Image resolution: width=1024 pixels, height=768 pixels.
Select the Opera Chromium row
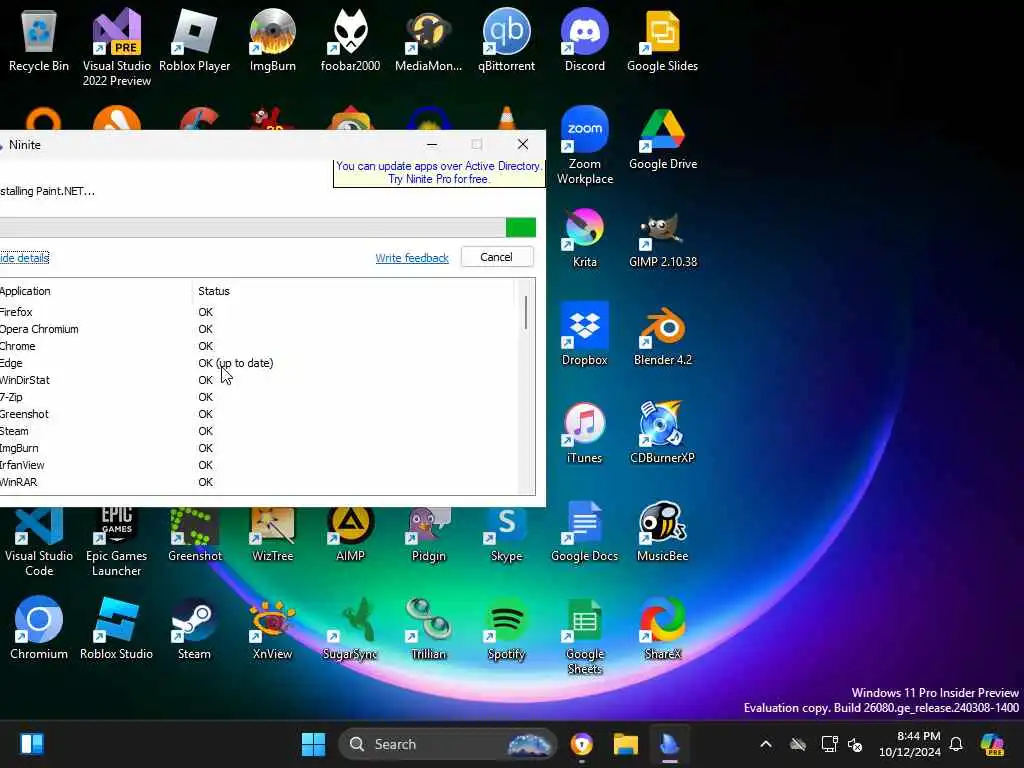point(257,329)
